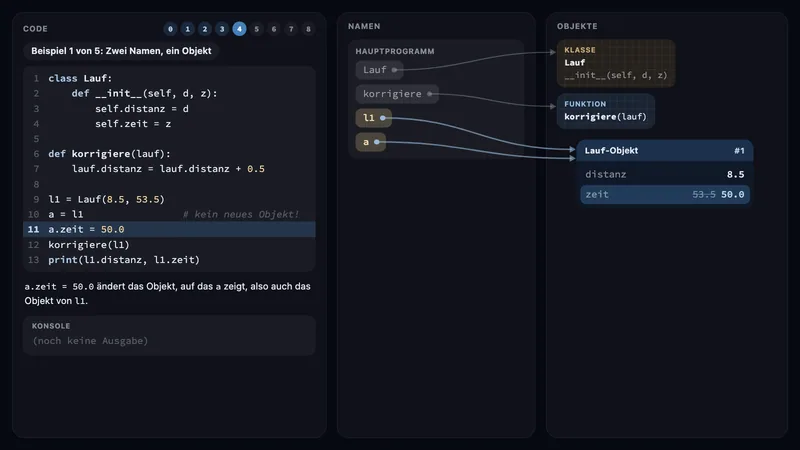
Task: Jump to step 5 in the step indicator
Action: (257, 29)
